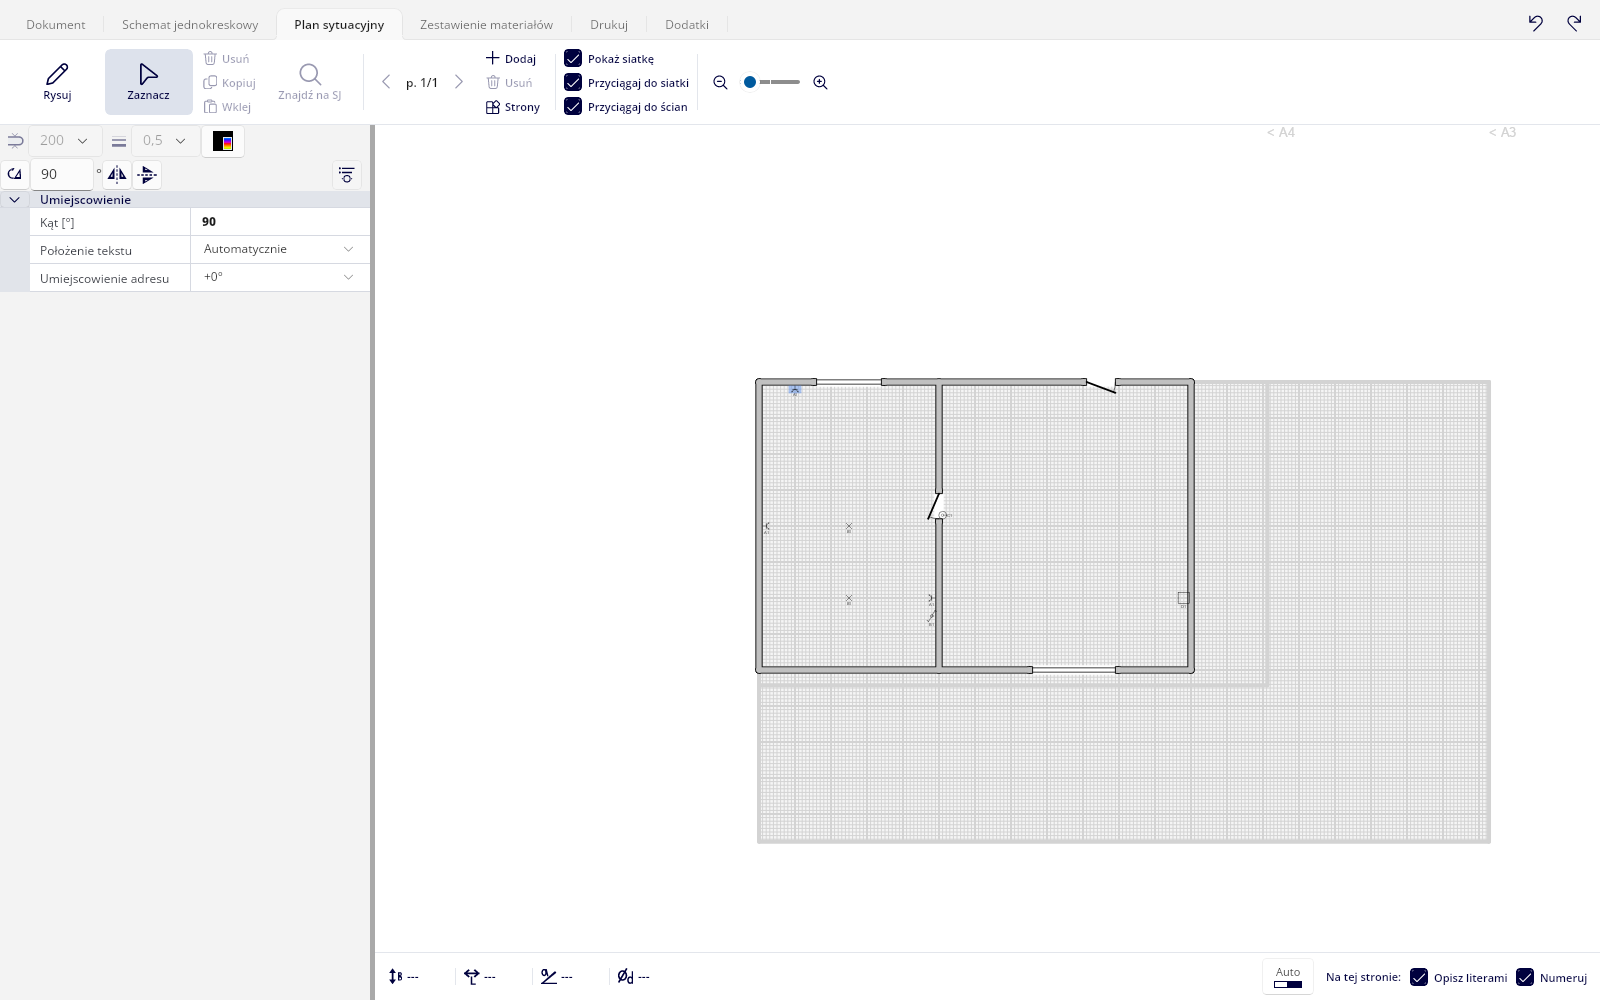Go to the next page arrow

(459, 82)
